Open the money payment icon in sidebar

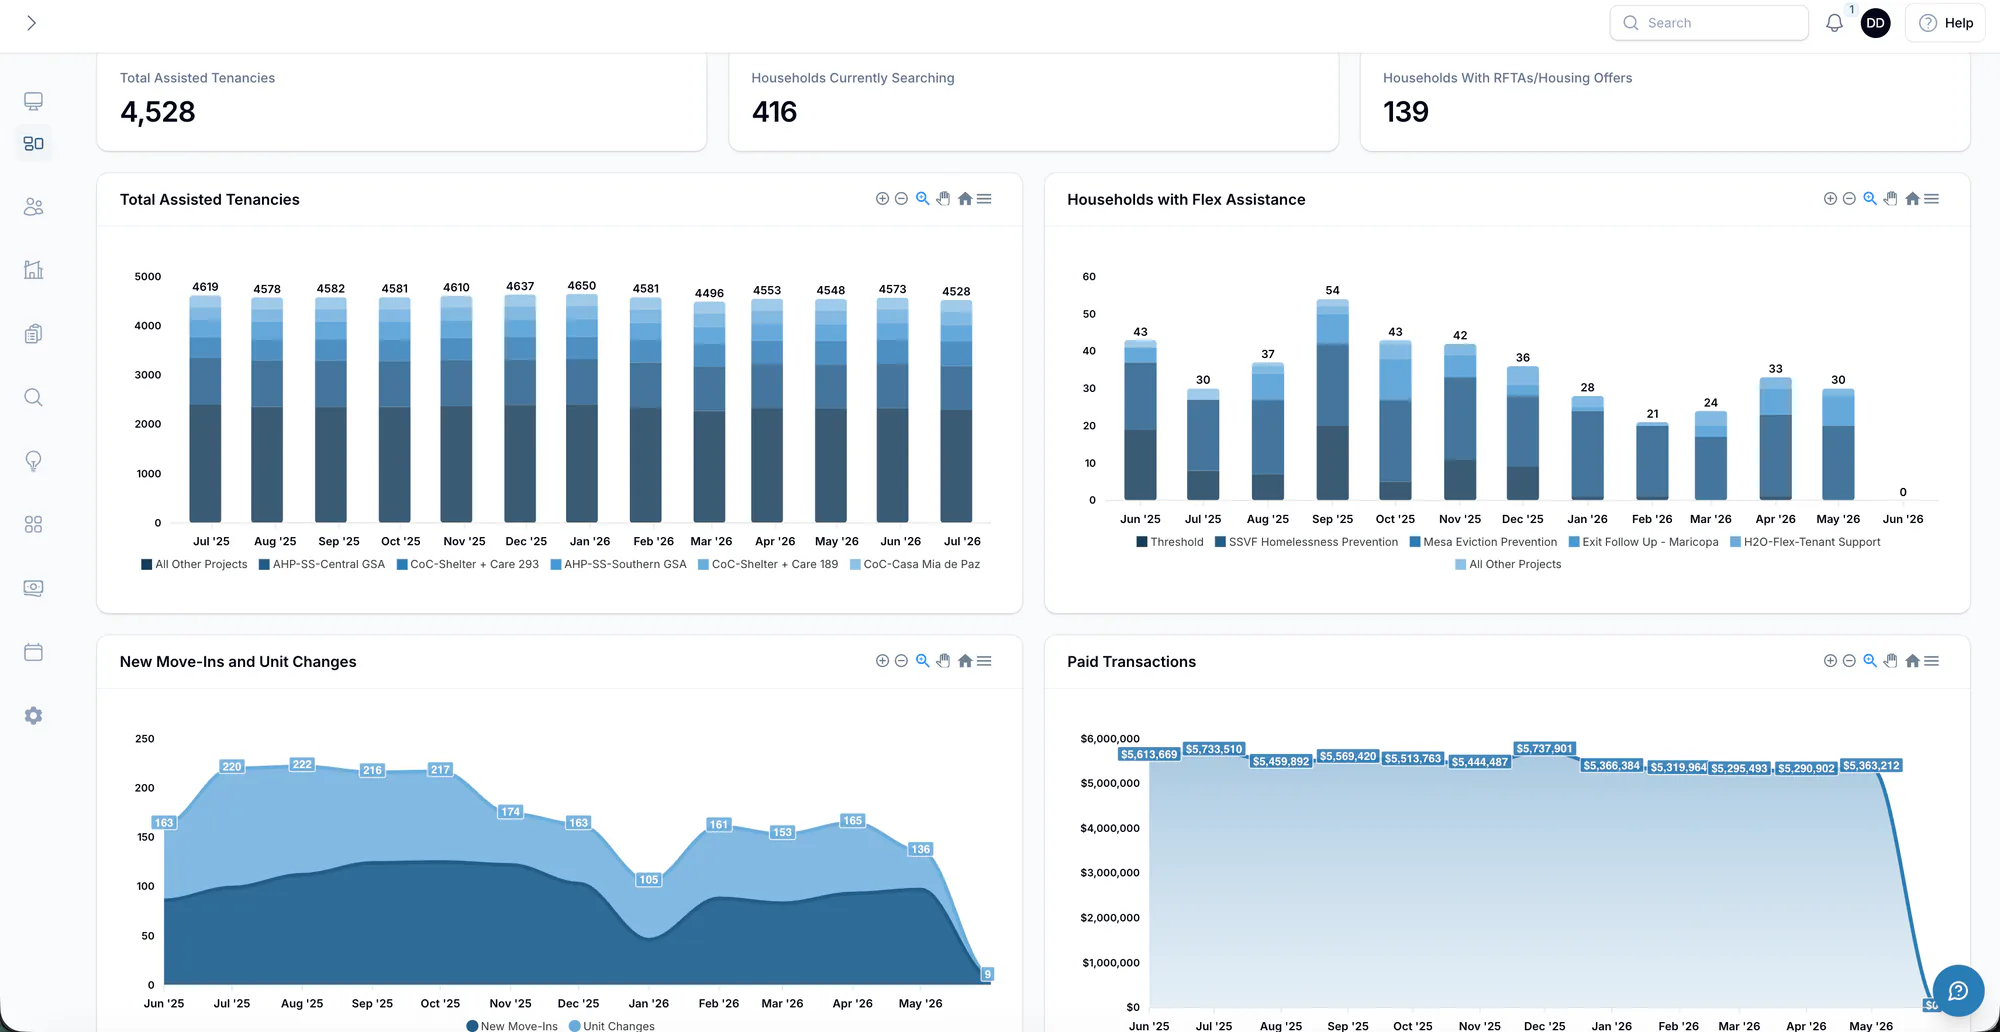33,588
